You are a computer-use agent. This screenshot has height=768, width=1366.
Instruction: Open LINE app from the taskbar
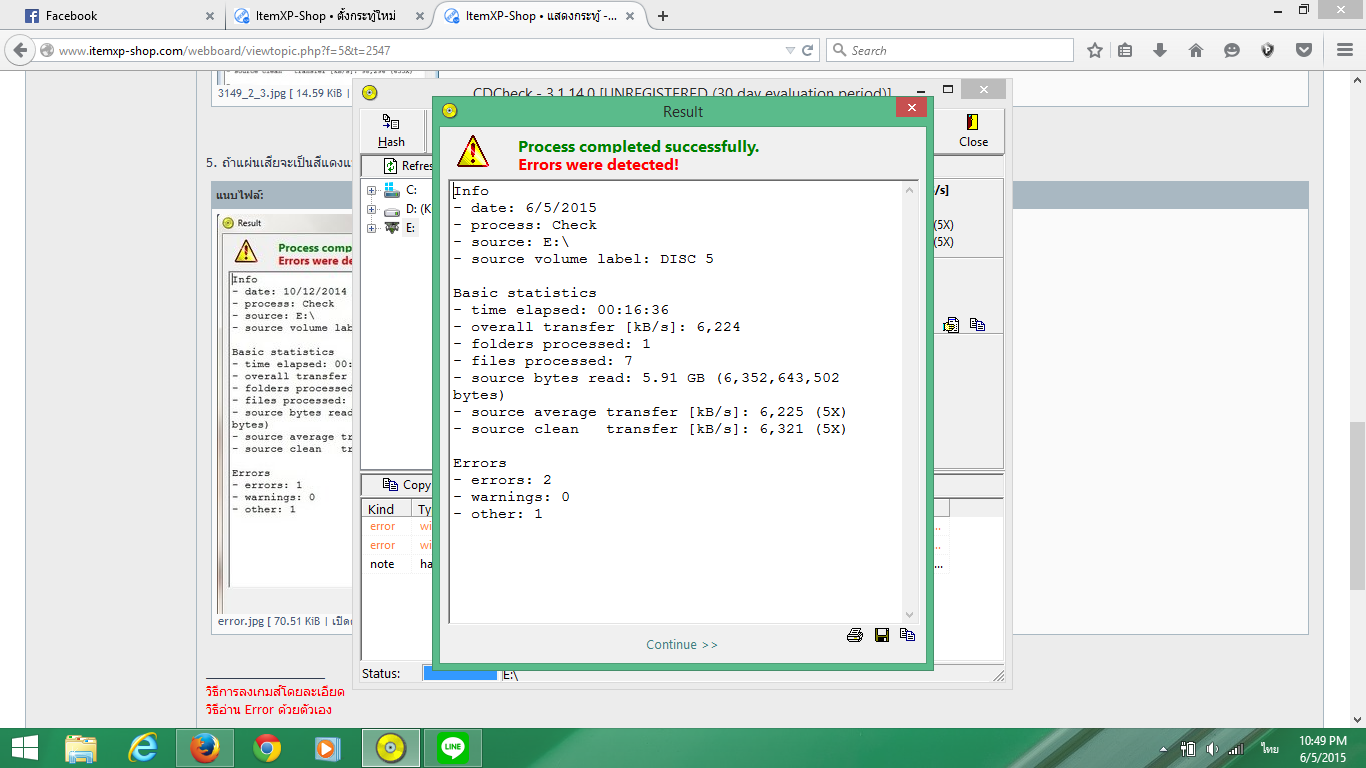point(453,748)
